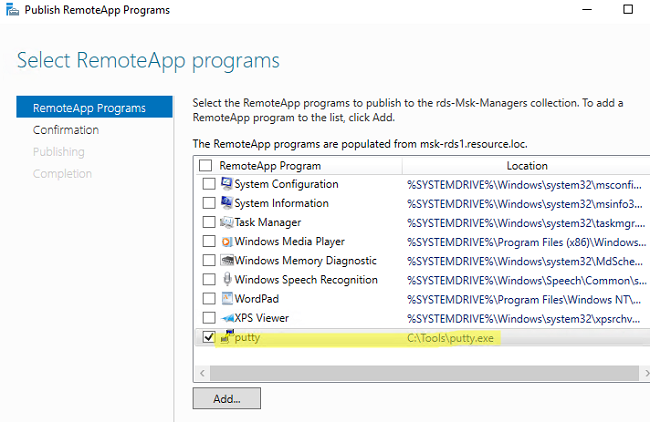Click the Publish RemoteApp Programs title icon
This screenshot has height=422, width=650.
(12, 10)
